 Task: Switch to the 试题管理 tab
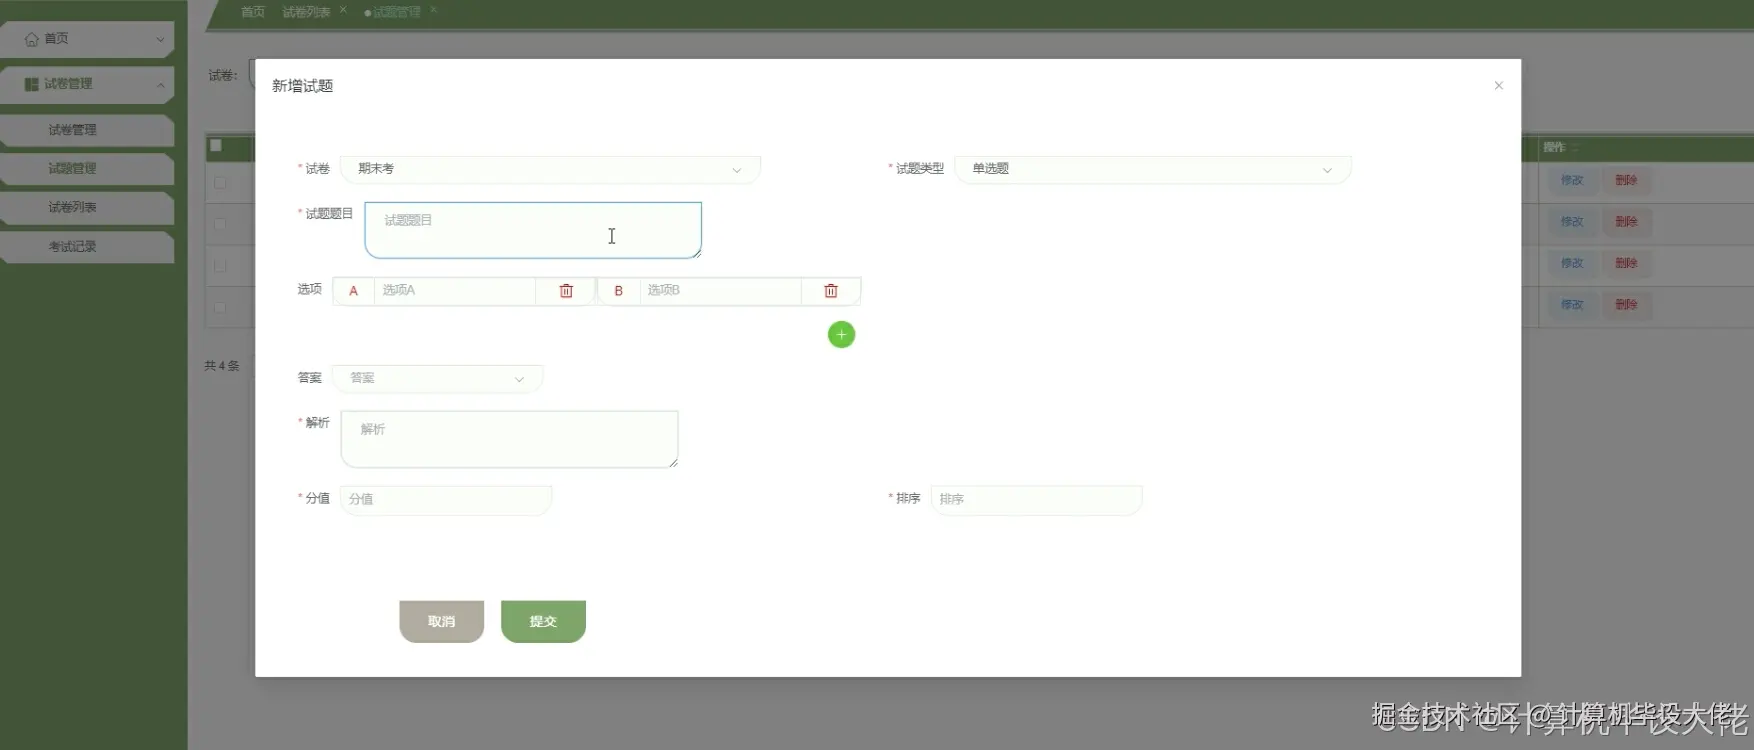point(396,12)
